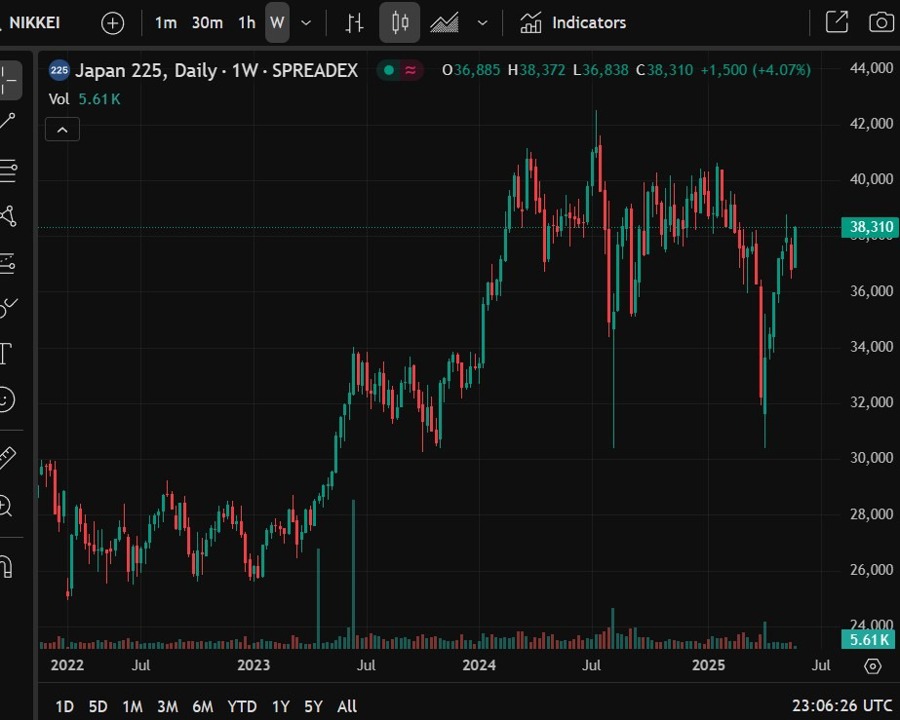This screenshot has height=720, width=900.
Task: Select the trend line drawing tool
Action: tap(8, 122)
